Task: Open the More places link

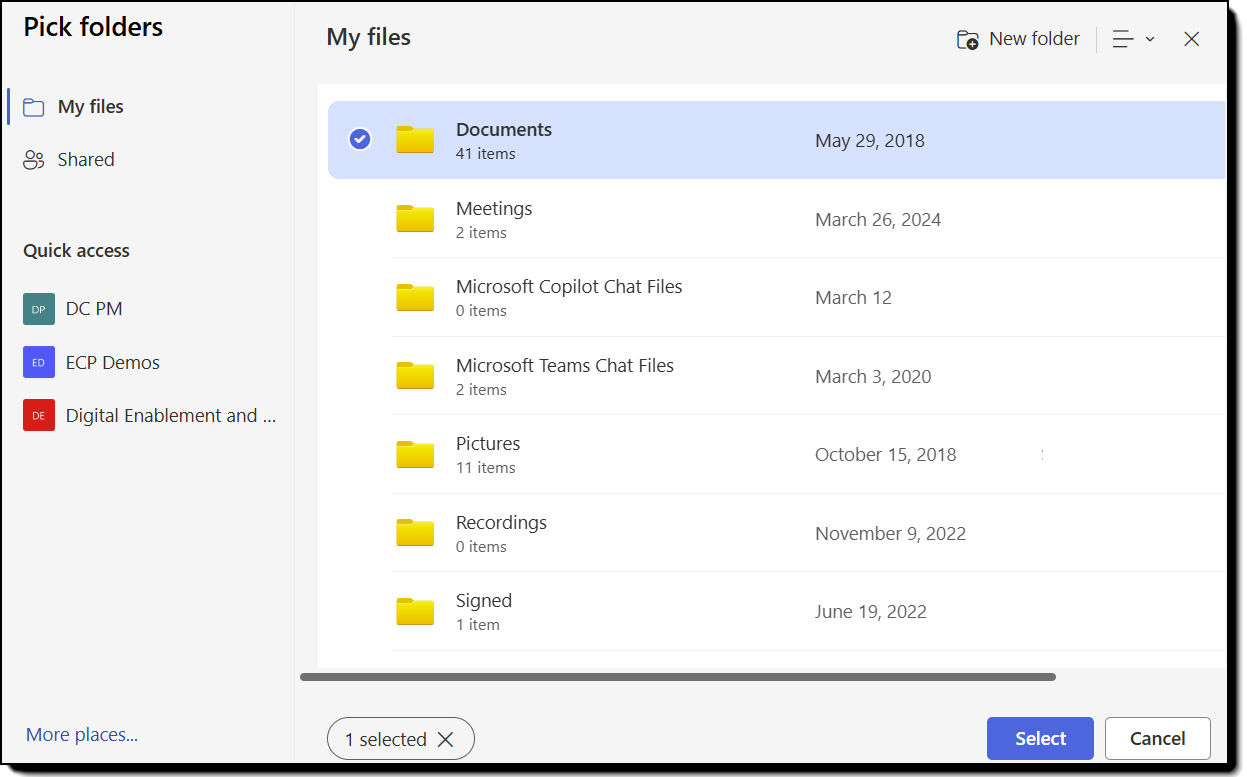Action: coord(81,734)
